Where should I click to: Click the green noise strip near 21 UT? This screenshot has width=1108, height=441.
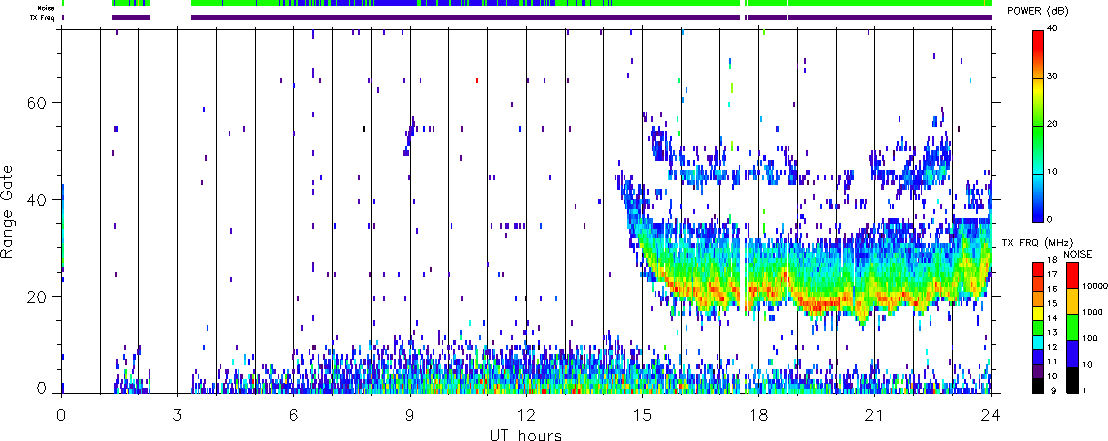click(875, 4)
